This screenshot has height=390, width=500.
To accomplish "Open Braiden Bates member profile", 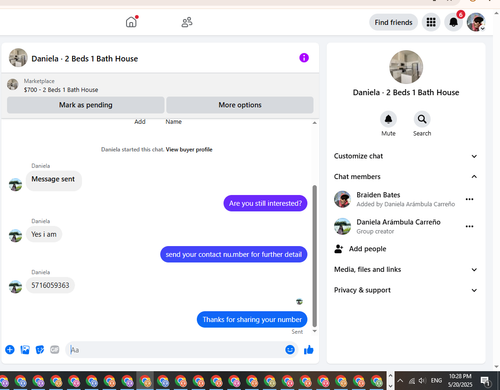I will click(x=394, y=199).
